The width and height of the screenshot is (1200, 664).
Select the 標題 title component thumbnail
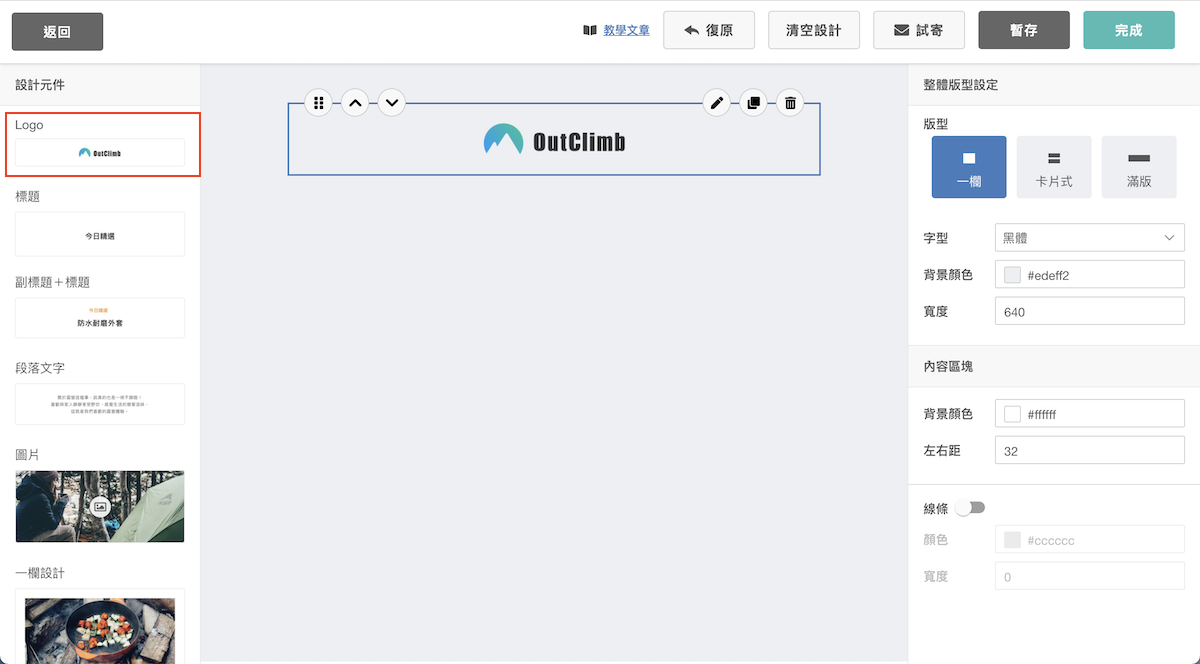[x=100, y=234]
